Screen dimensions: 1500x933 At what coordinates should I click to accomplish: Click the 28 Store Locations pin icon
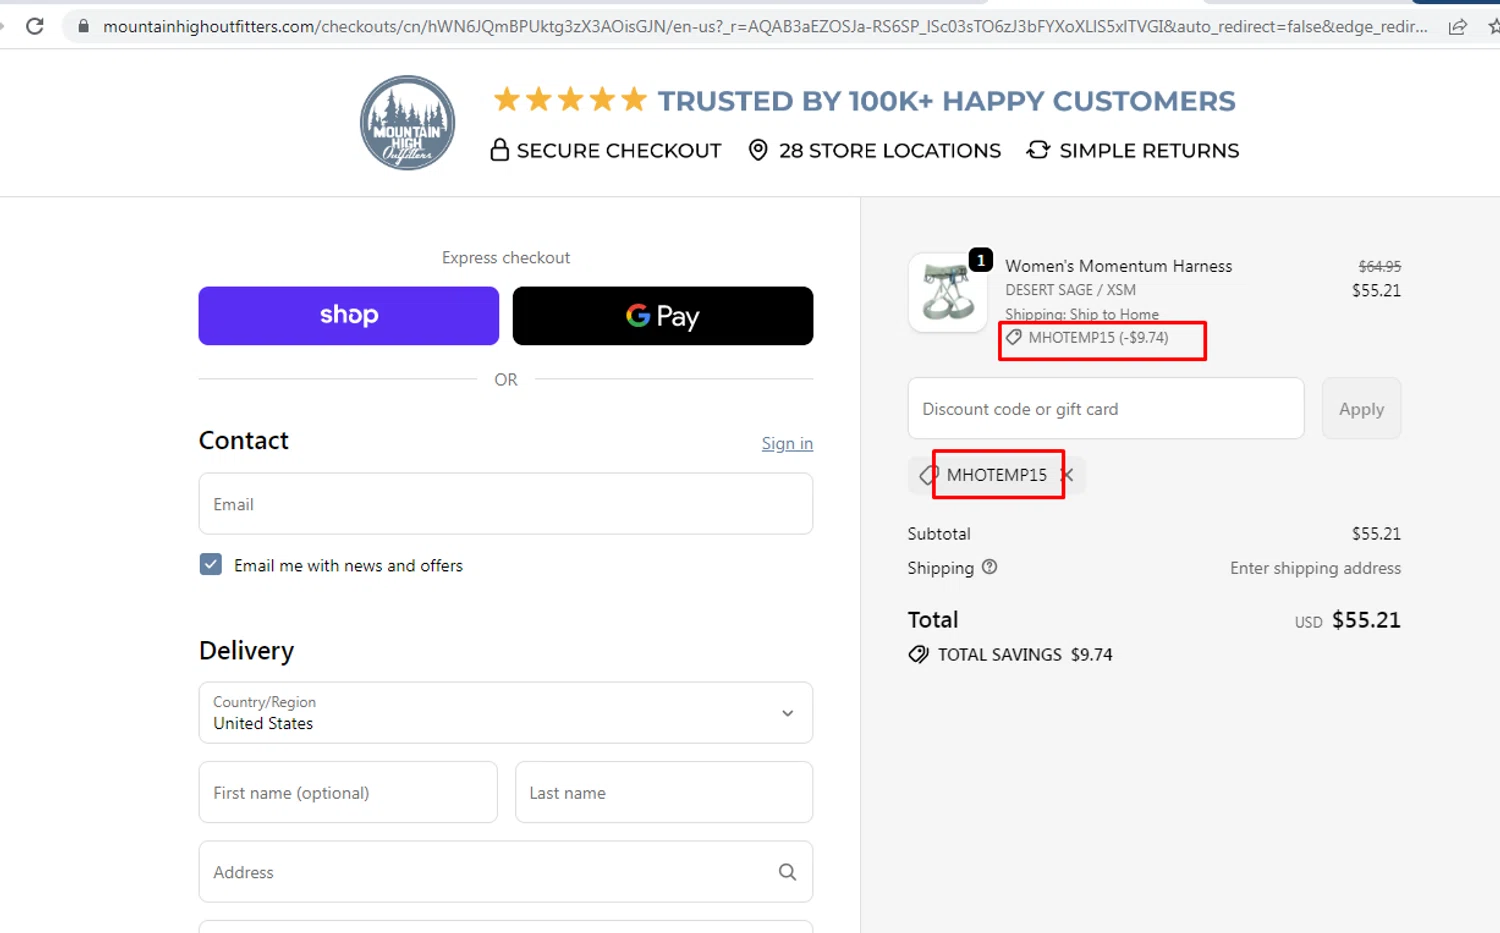click(x=758, y=150)
